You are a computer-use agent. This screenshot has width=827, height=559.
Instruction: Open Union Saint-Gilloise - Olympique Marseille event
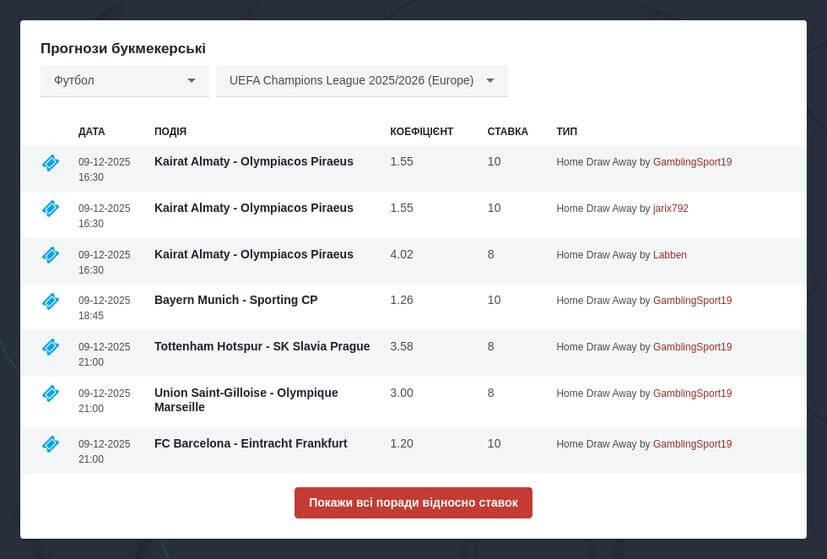click(x=246, y=400)
